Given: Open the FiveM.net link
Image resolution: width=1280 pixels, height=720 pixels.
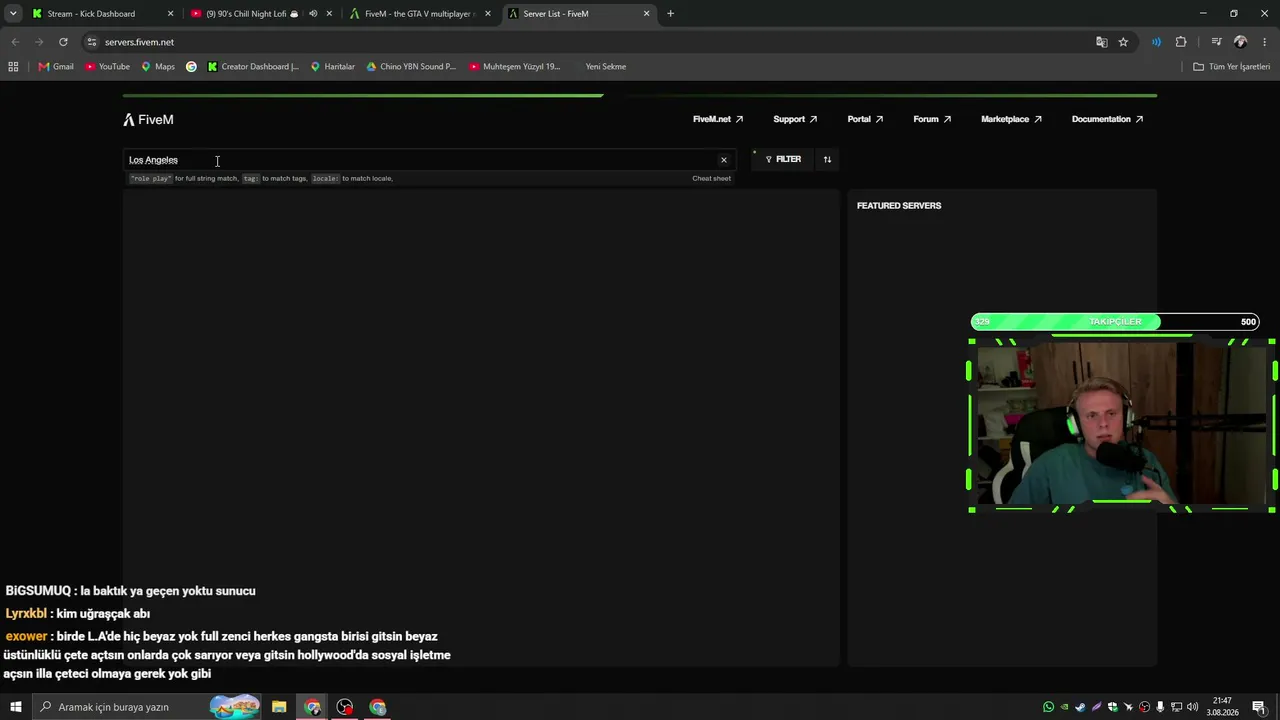Looking at the screenshot, I should tap(718, 119).
